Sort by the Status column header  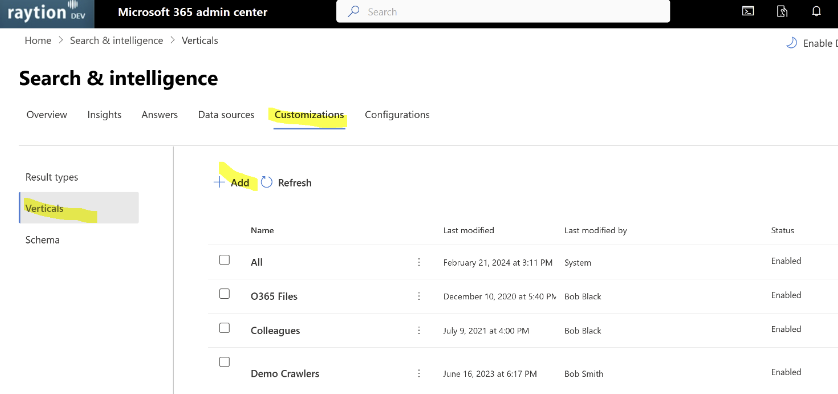point(782,230)
